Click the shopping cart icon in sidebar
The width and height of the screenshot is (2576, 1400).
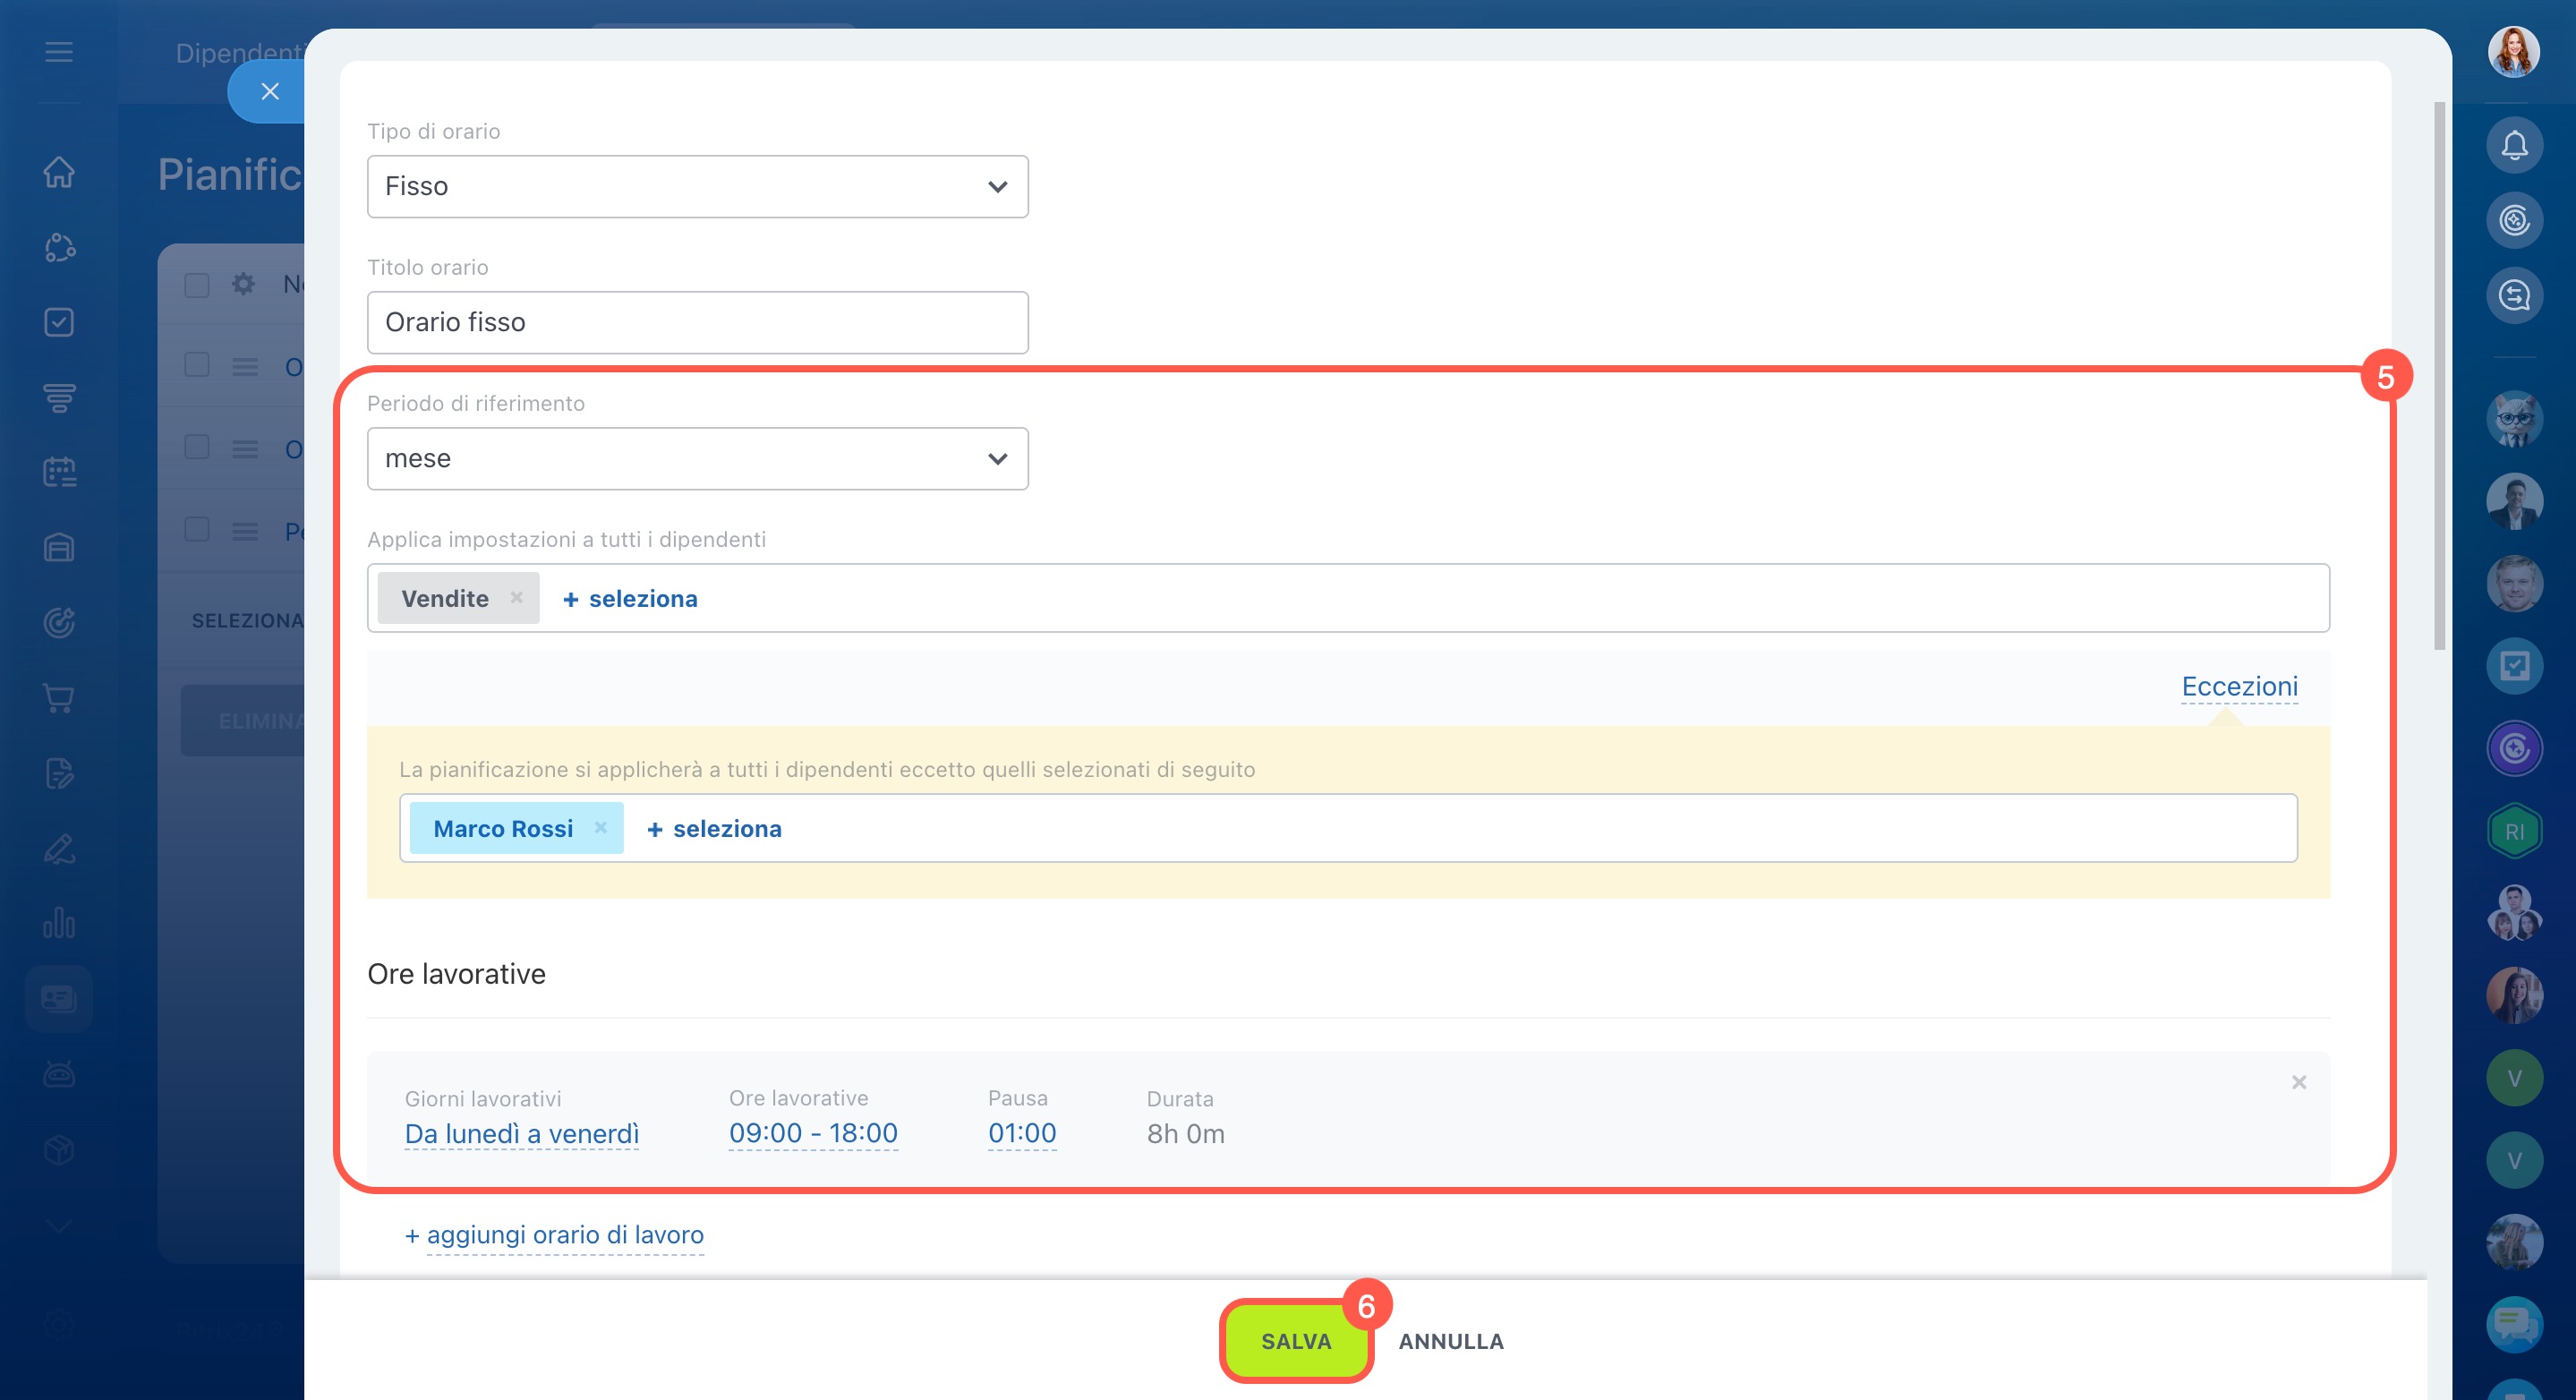tap(59, 698)
